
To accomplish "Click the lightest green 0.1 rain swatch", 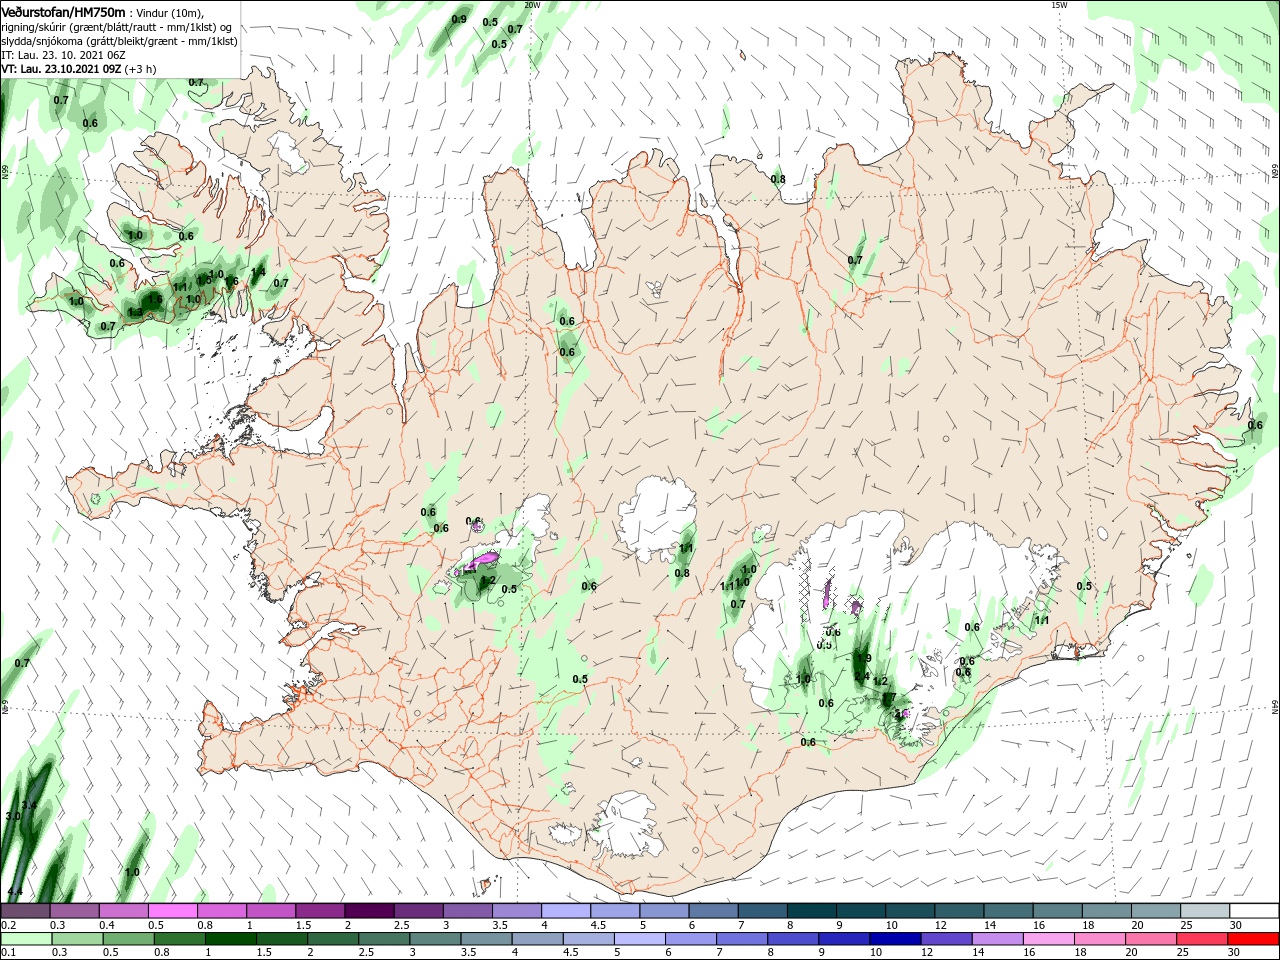I will click(x=26, y=939).
